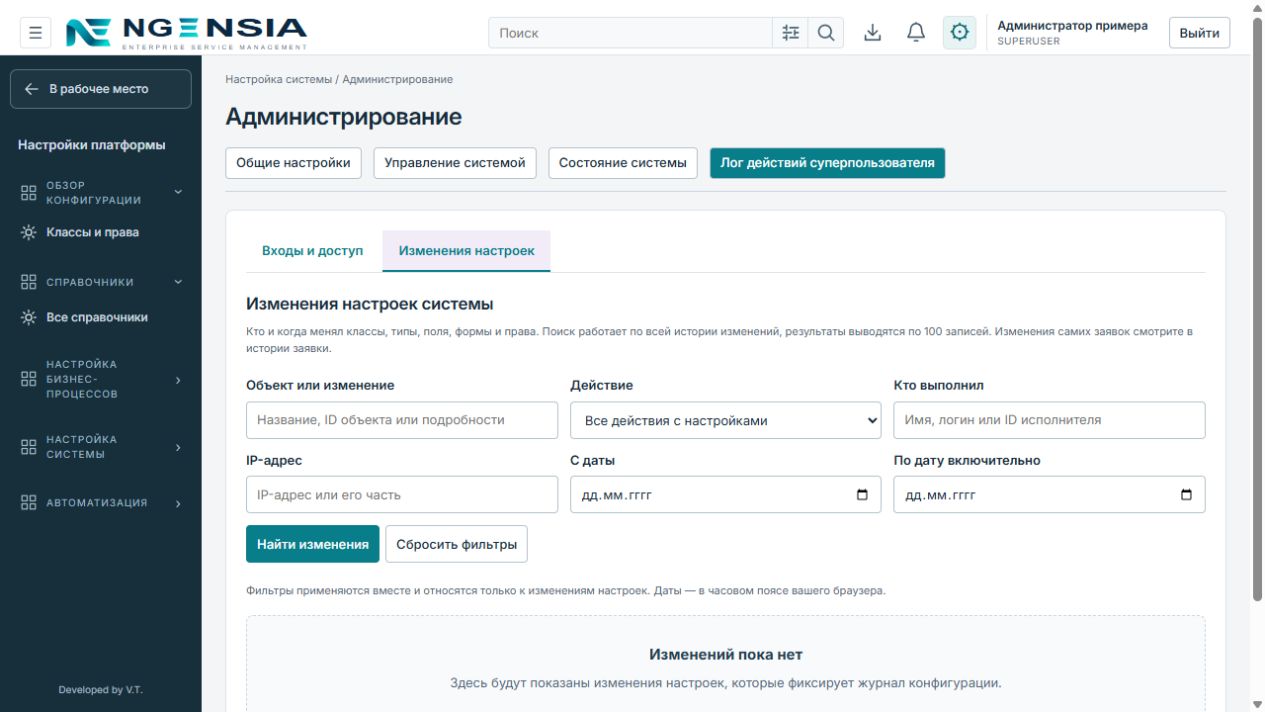Click the Кто выполнил input field
This screenshot has width=1265, height=712.
coord(1049,420)
